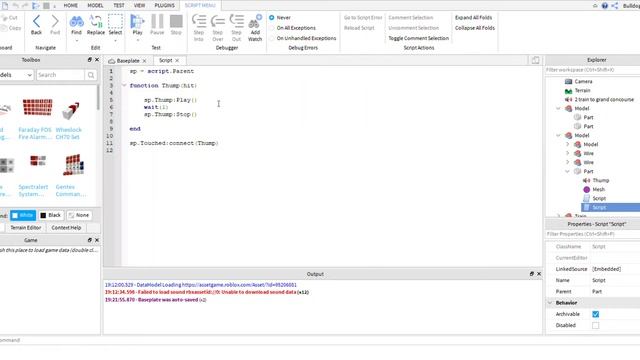The image size is (640, 360).
Task: Click the Select tool icon
Action: (115, 21)
